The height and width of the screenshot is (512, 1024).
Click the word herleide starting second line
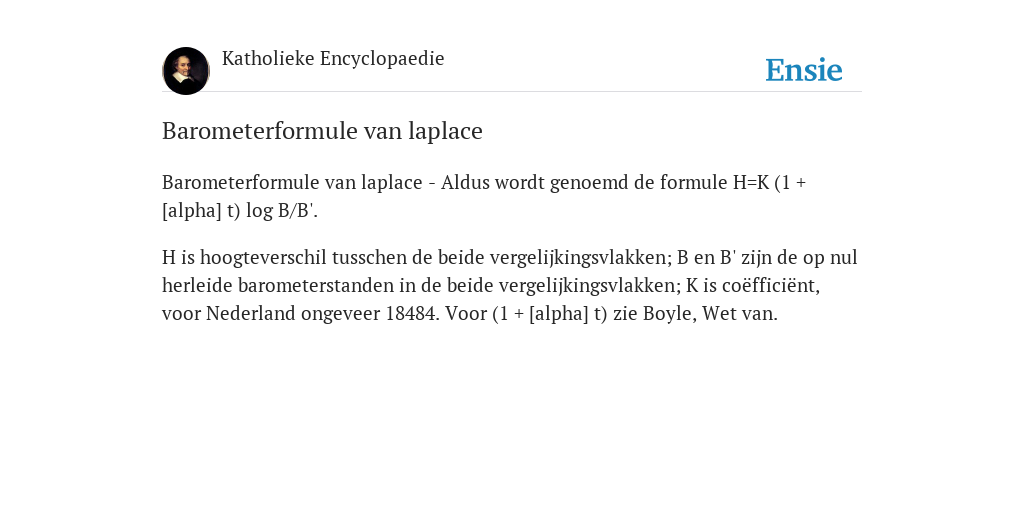[x=197, y=285]
